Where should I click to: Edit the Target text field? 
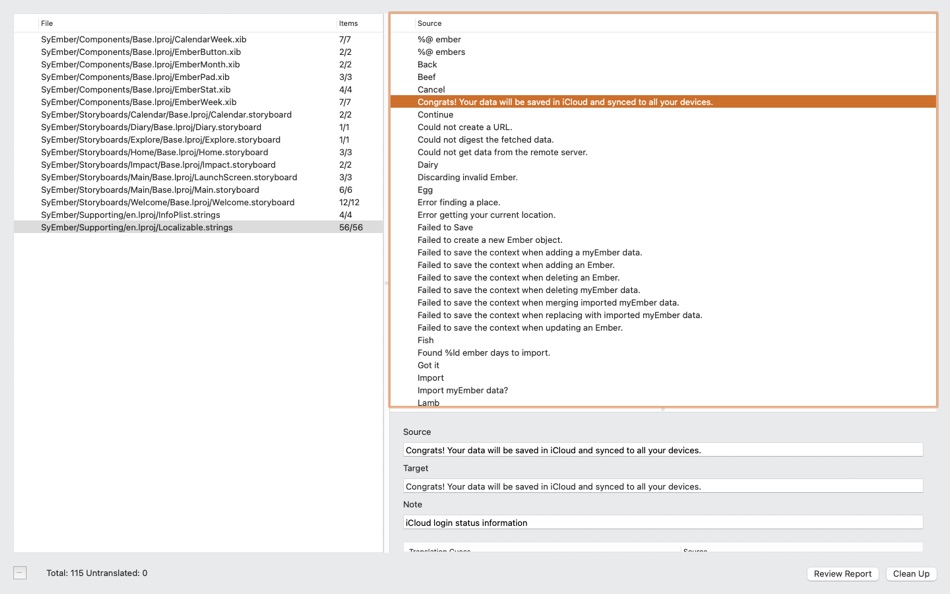coord(663,486)
